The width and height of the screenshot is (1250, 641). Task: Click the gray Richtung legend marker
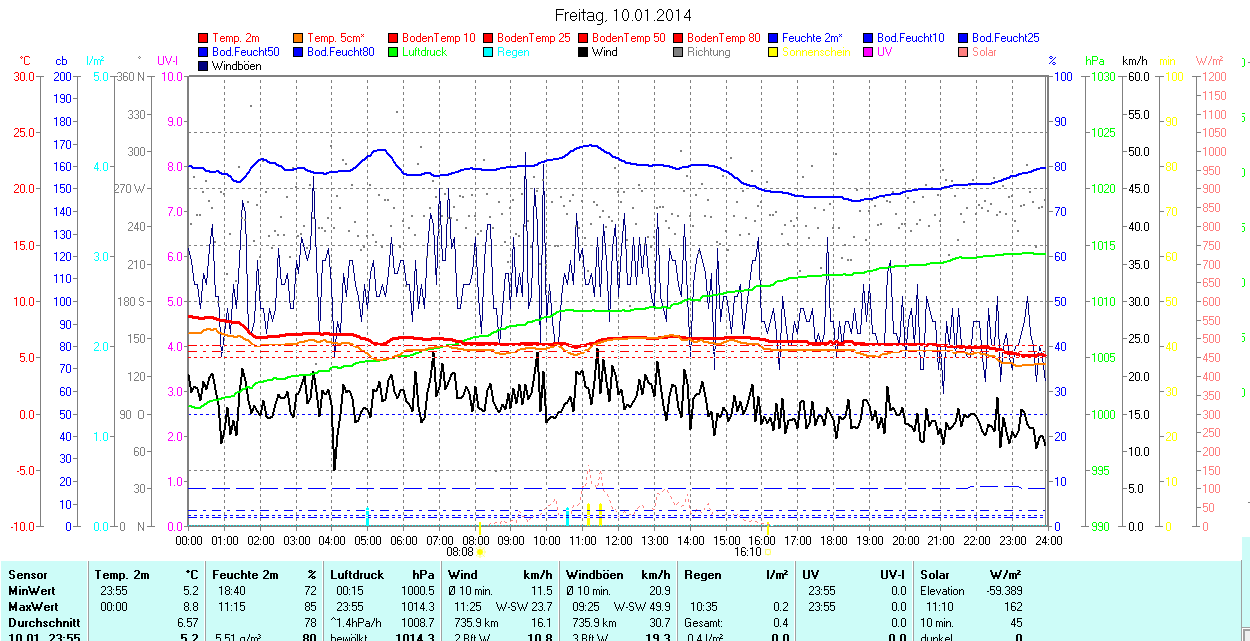tap(678, 52)
